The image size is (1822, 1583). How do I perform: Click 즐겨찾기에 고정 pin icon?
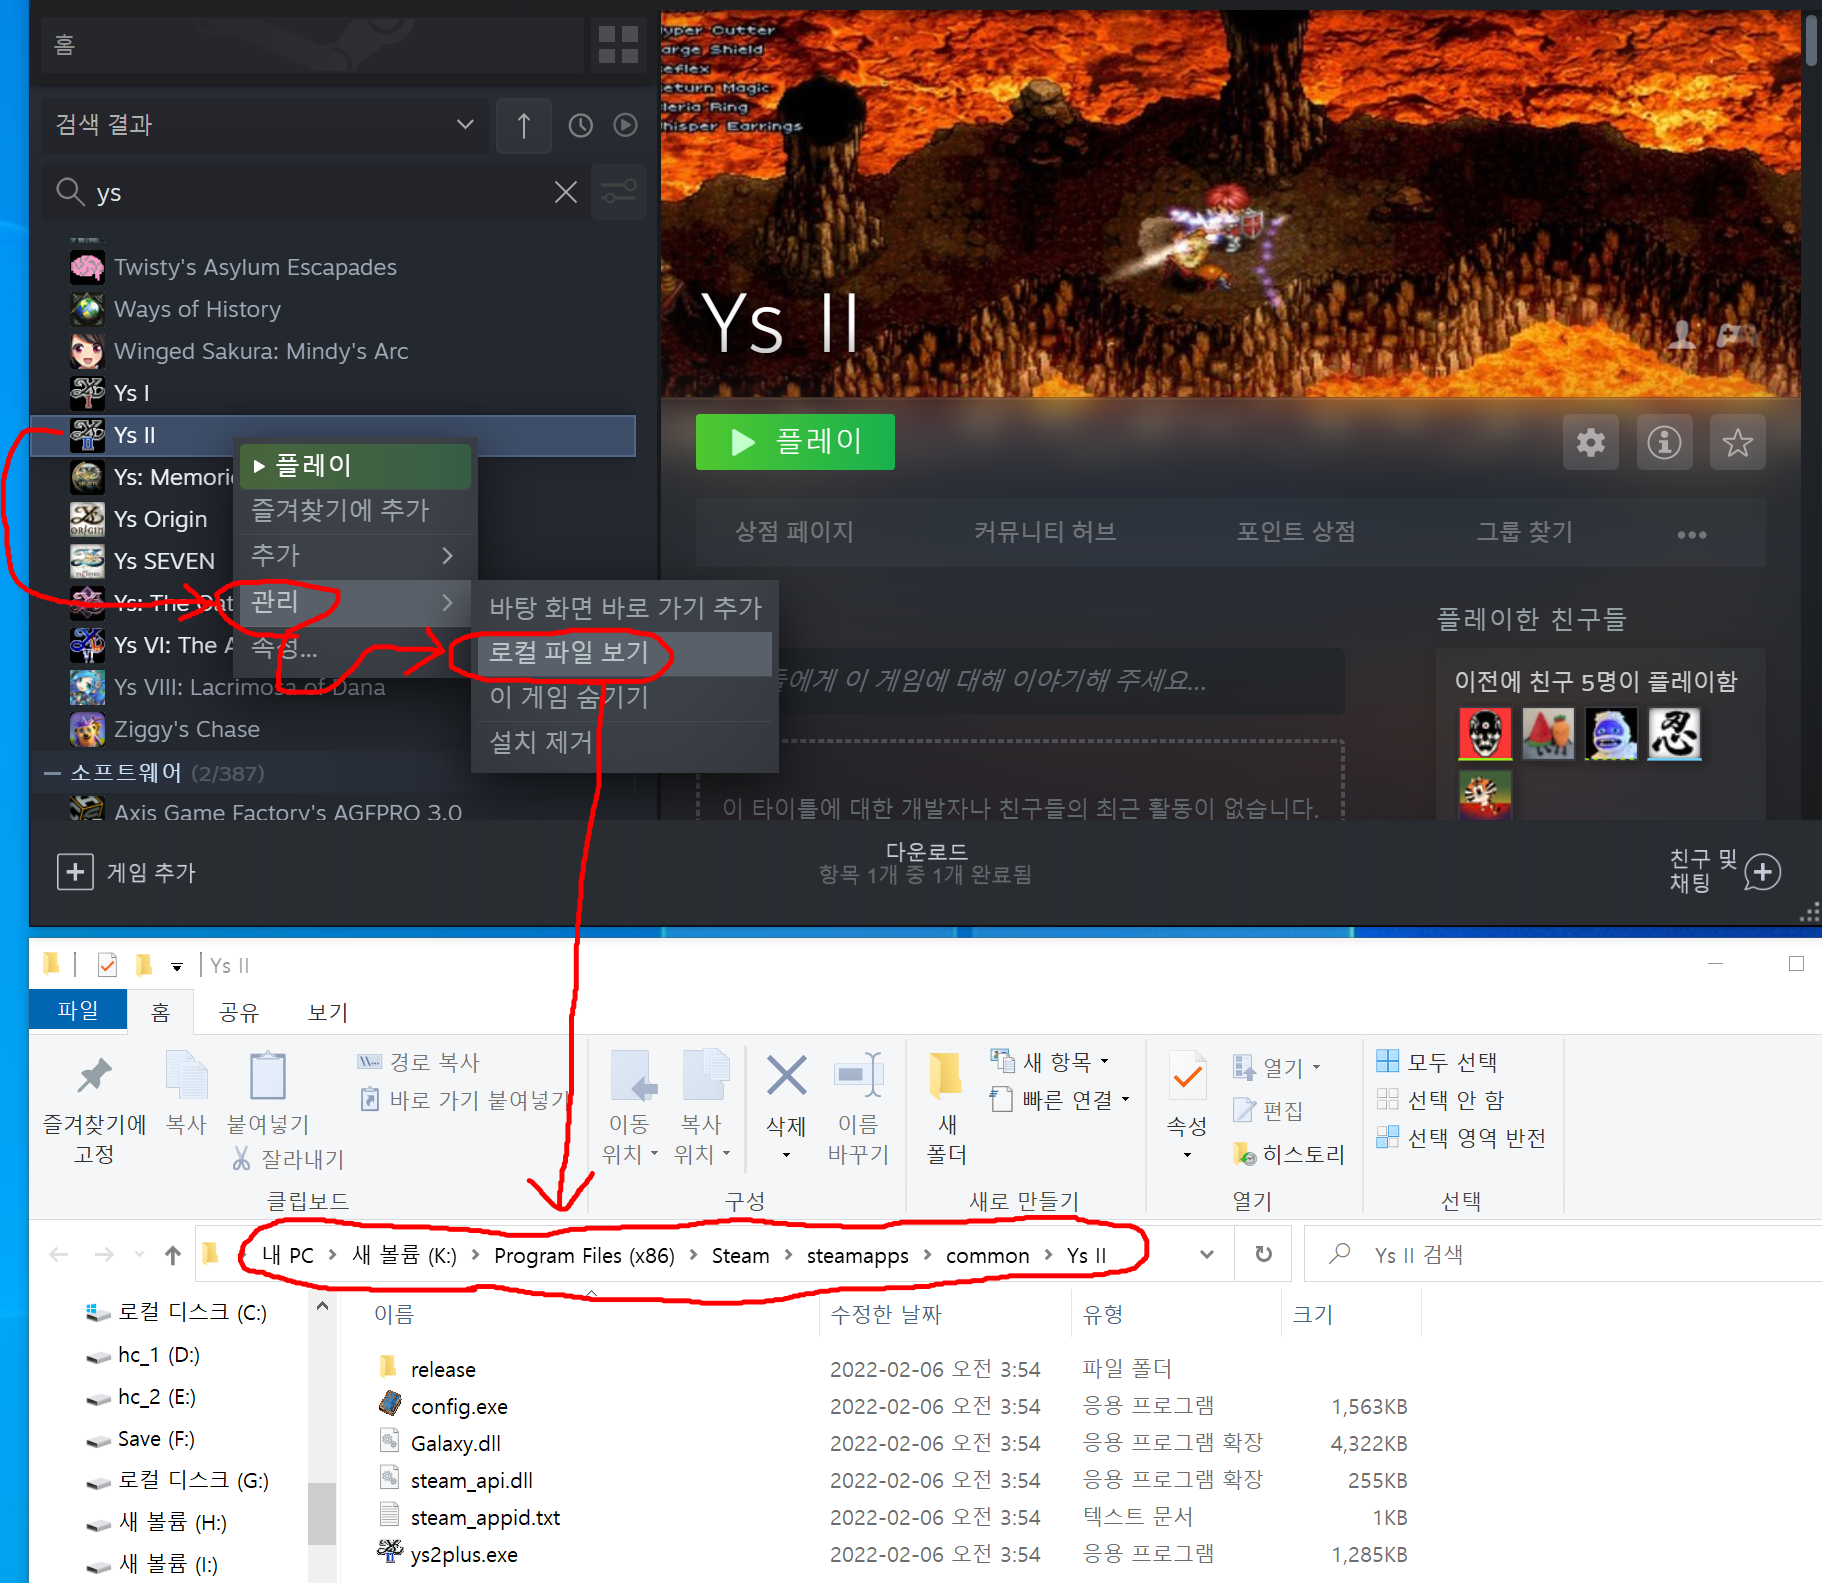coord(95,1076)
